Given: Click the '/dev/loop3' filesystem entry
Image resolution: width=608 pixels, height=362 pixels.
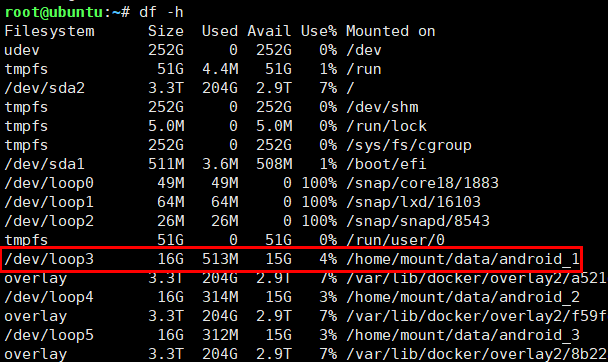Looking at the screenshot, I should point(49,259).
